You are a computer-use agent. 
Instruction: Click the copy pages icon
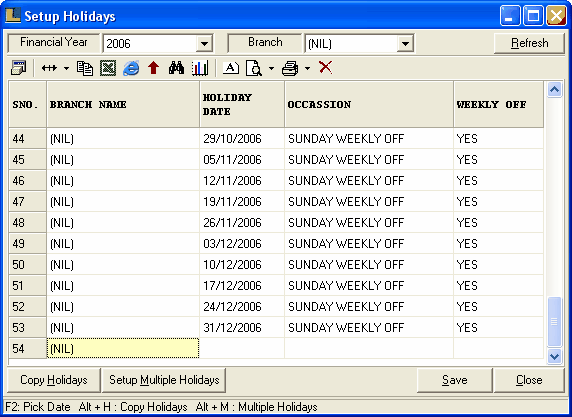(85, 68)
